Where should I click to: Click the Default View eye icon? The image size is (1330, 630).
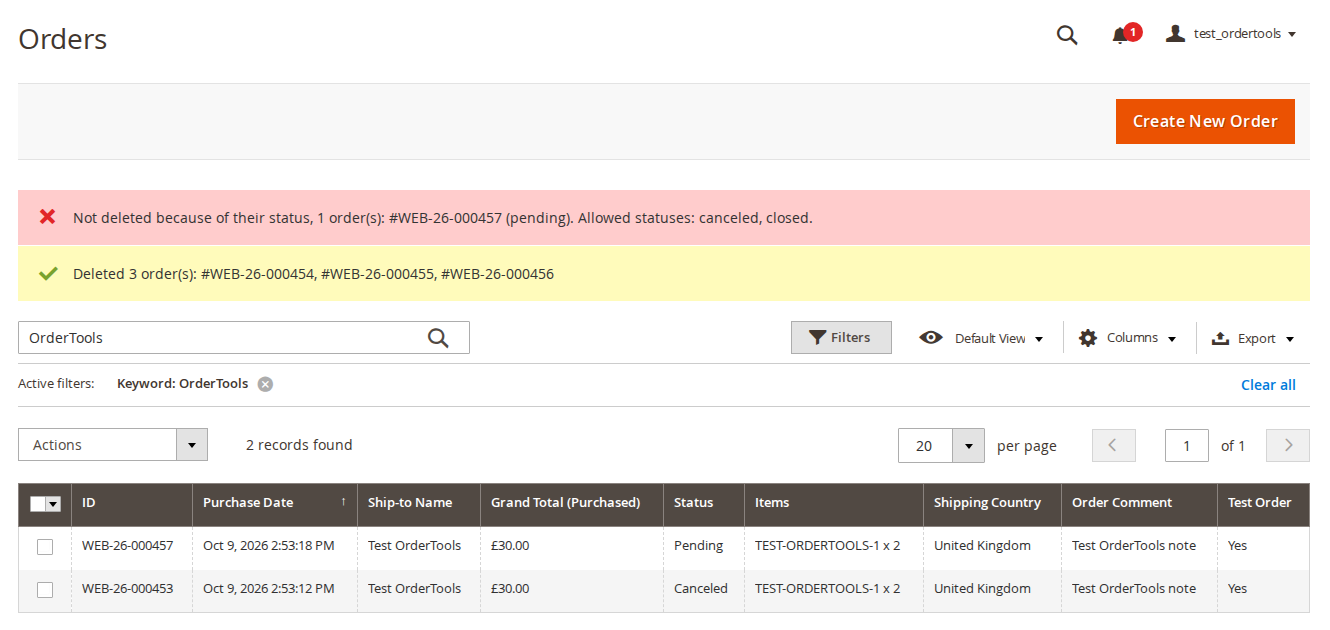click(x=931, y=338)
